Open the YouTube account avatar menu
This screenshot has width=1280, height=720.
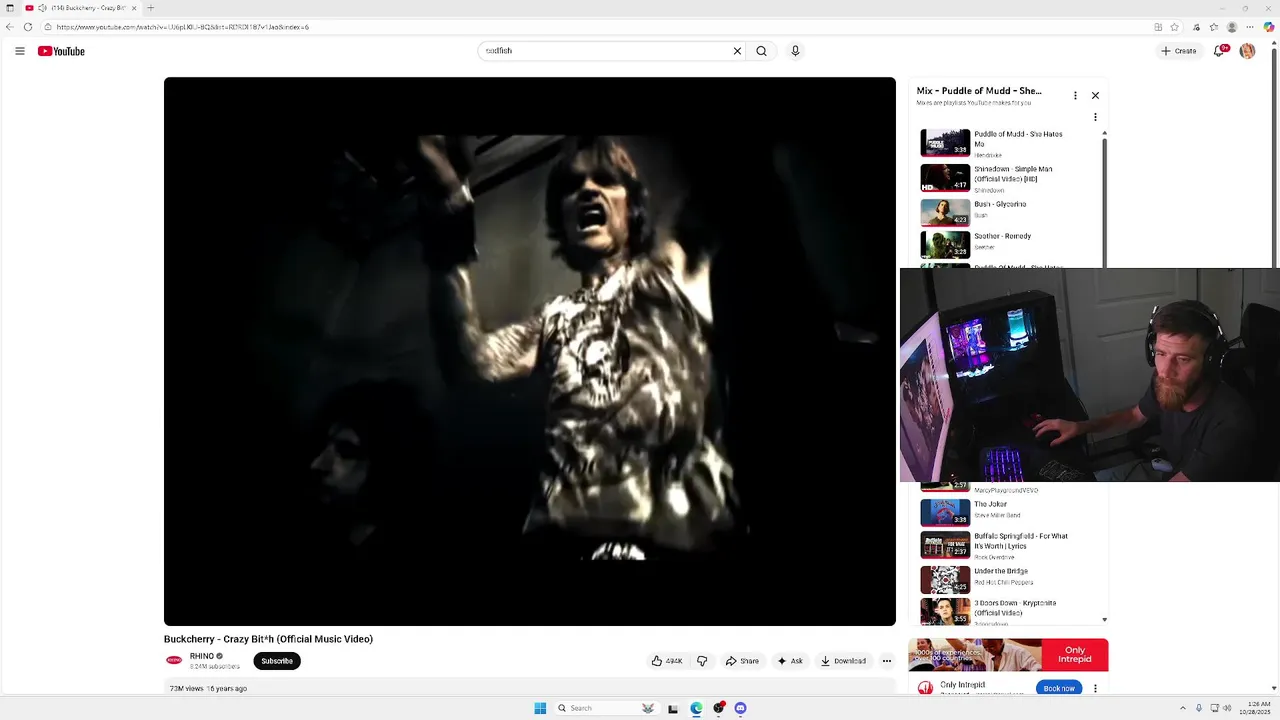[1247, 51]
